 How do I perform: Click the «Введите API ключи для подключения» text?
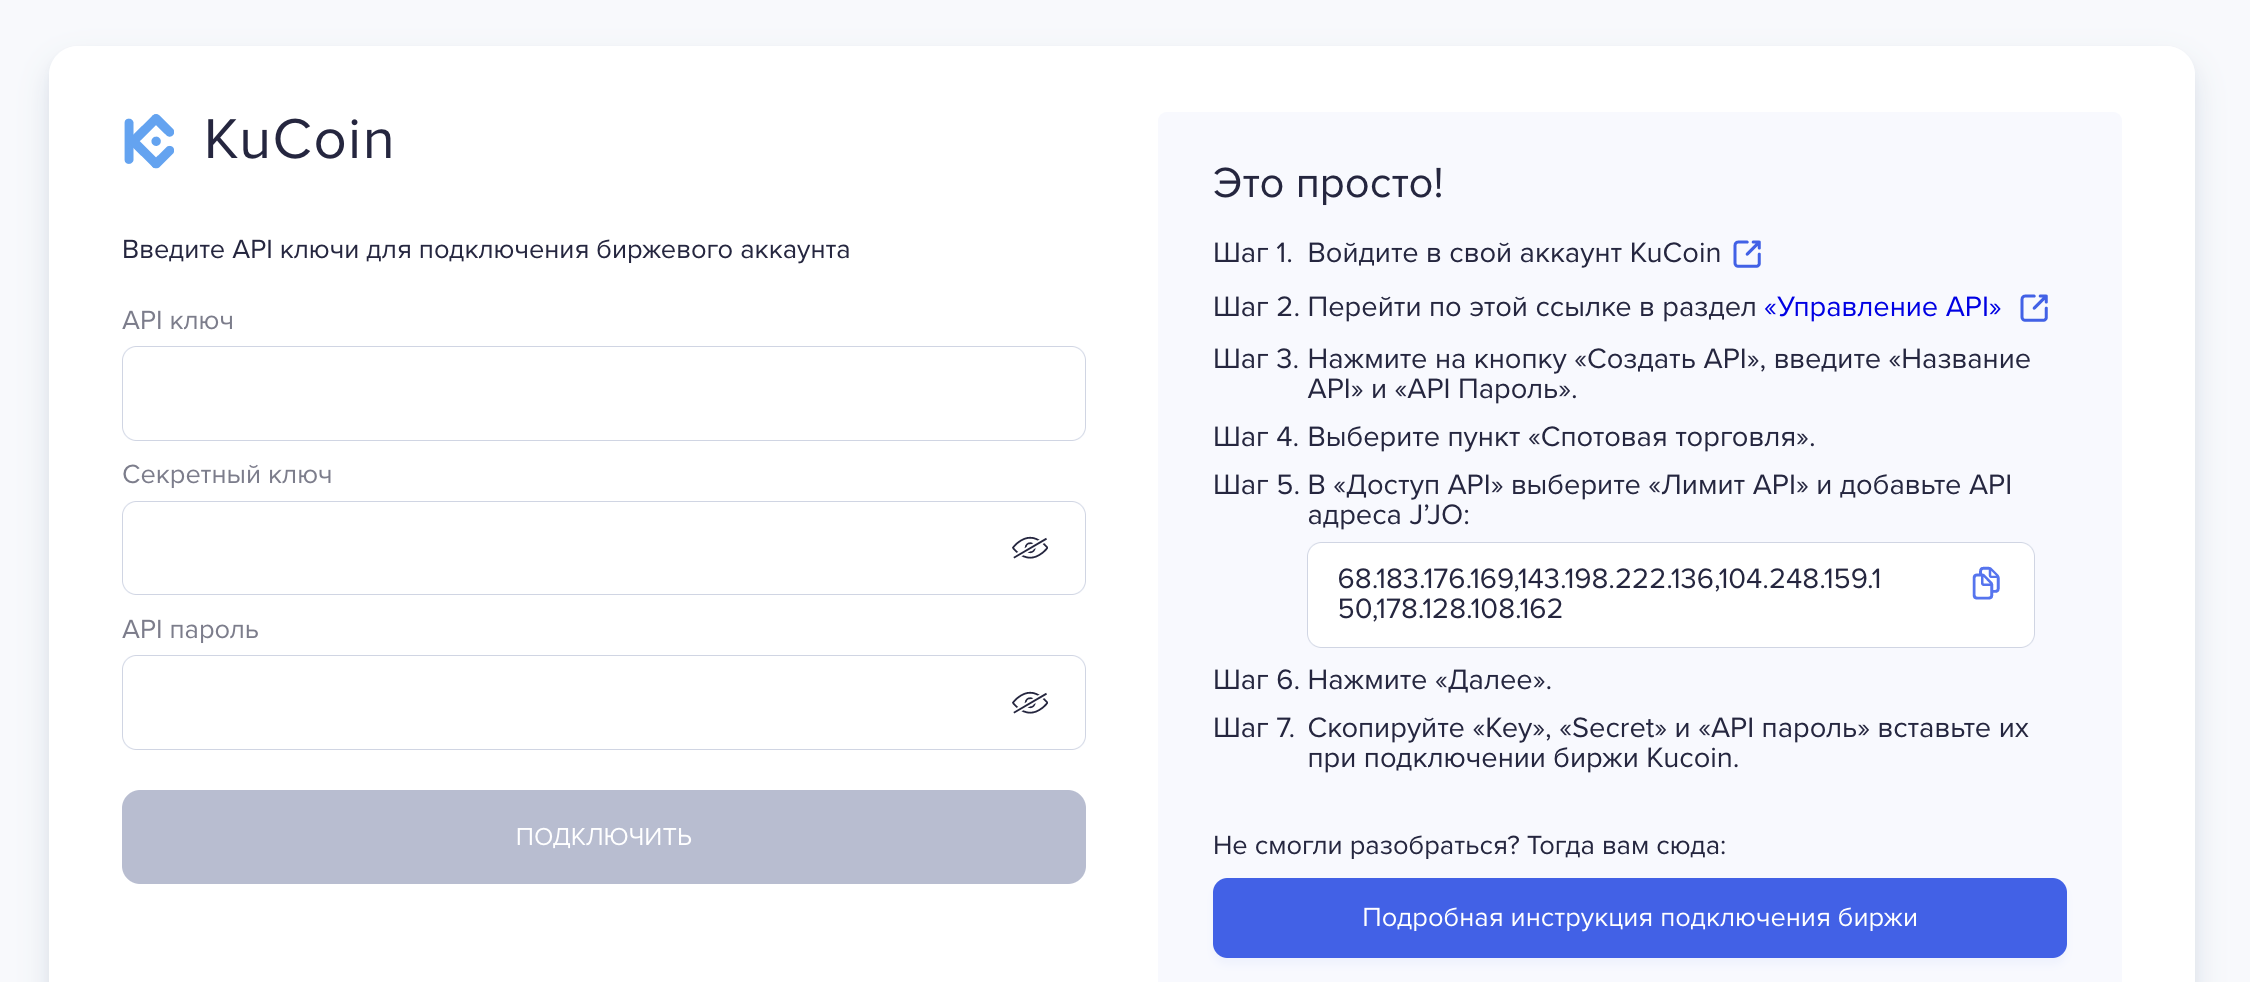pos(486,250)
